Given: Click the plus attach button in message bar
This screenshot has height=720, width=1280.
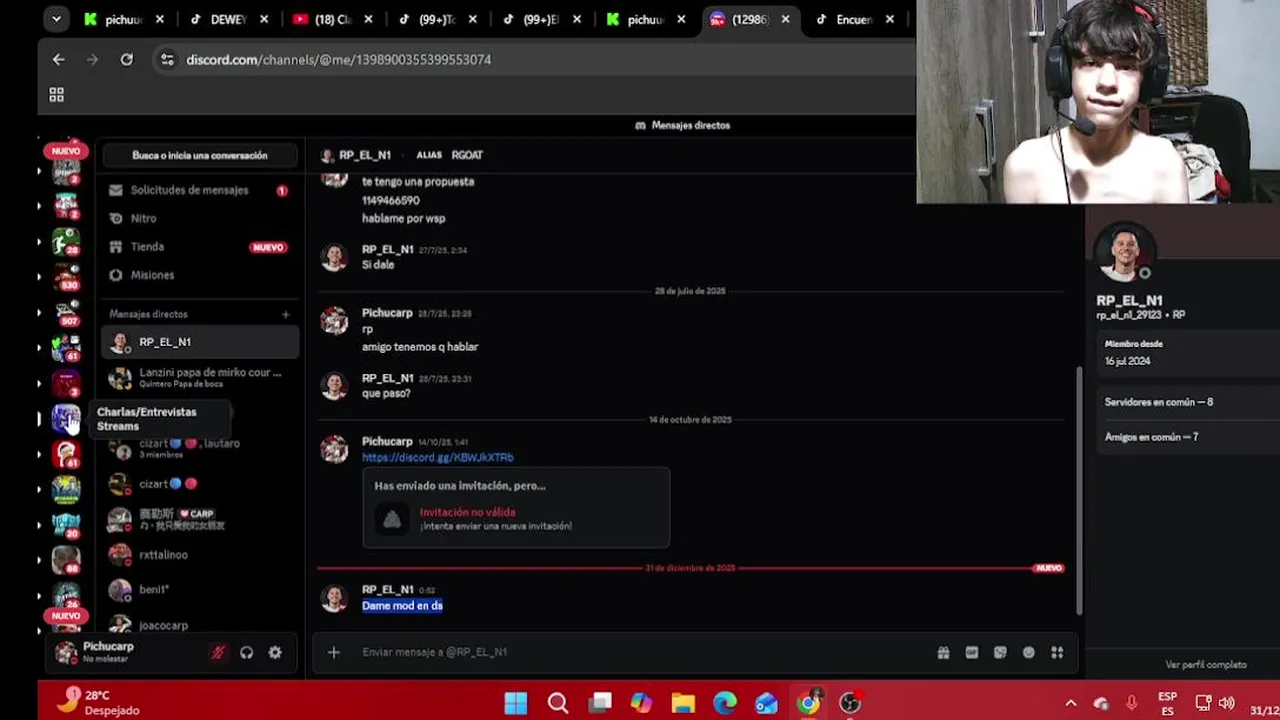Looking at the screenshot, I should pos(334,652).
